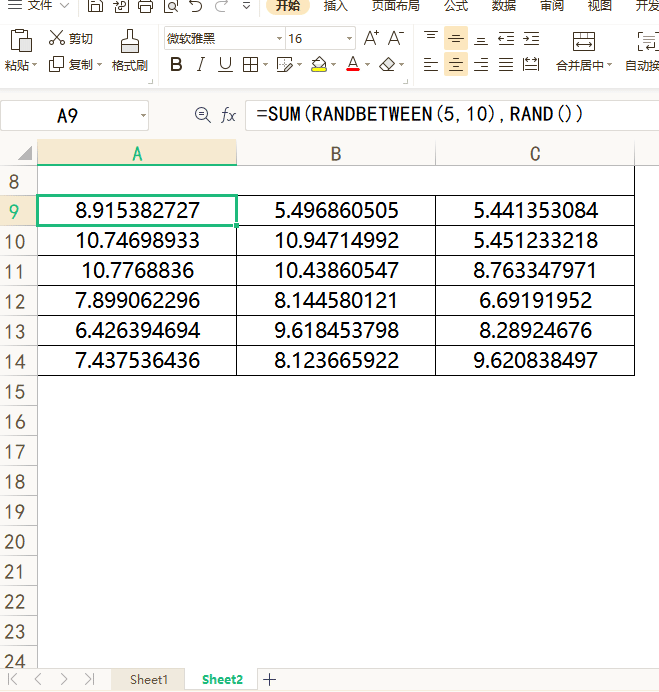Click the cell borders icon

click(250, 65)
